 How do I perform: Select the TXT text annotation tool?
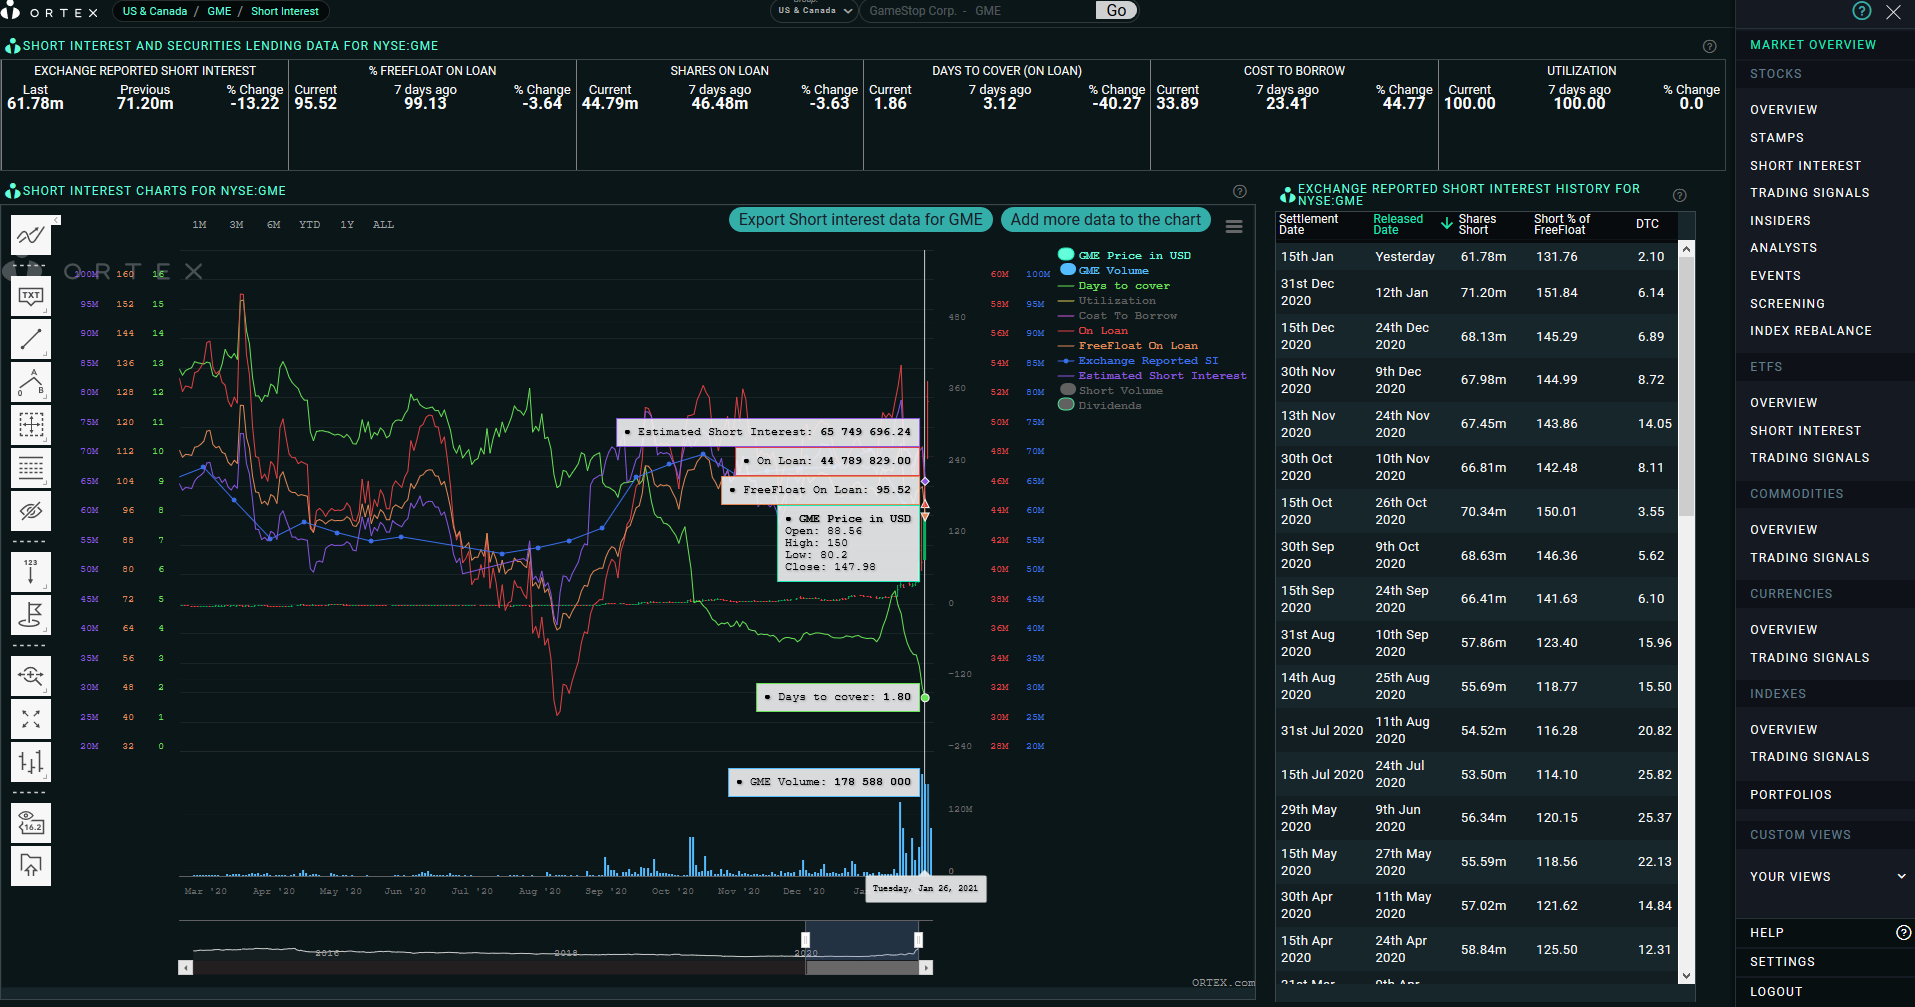coord(31,296)
